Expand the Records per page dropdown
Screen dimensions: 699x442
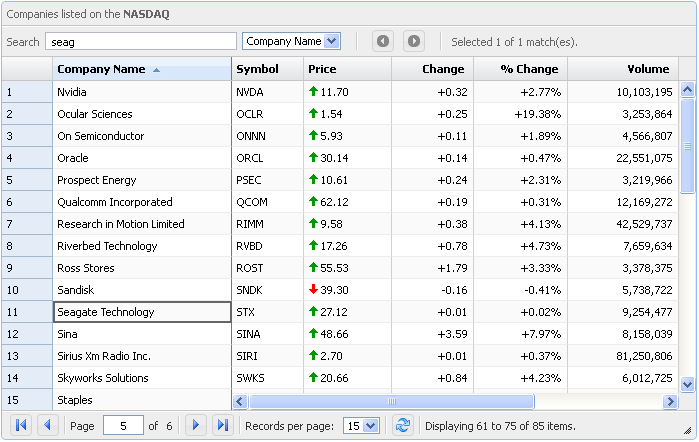(x=371, y=426)
